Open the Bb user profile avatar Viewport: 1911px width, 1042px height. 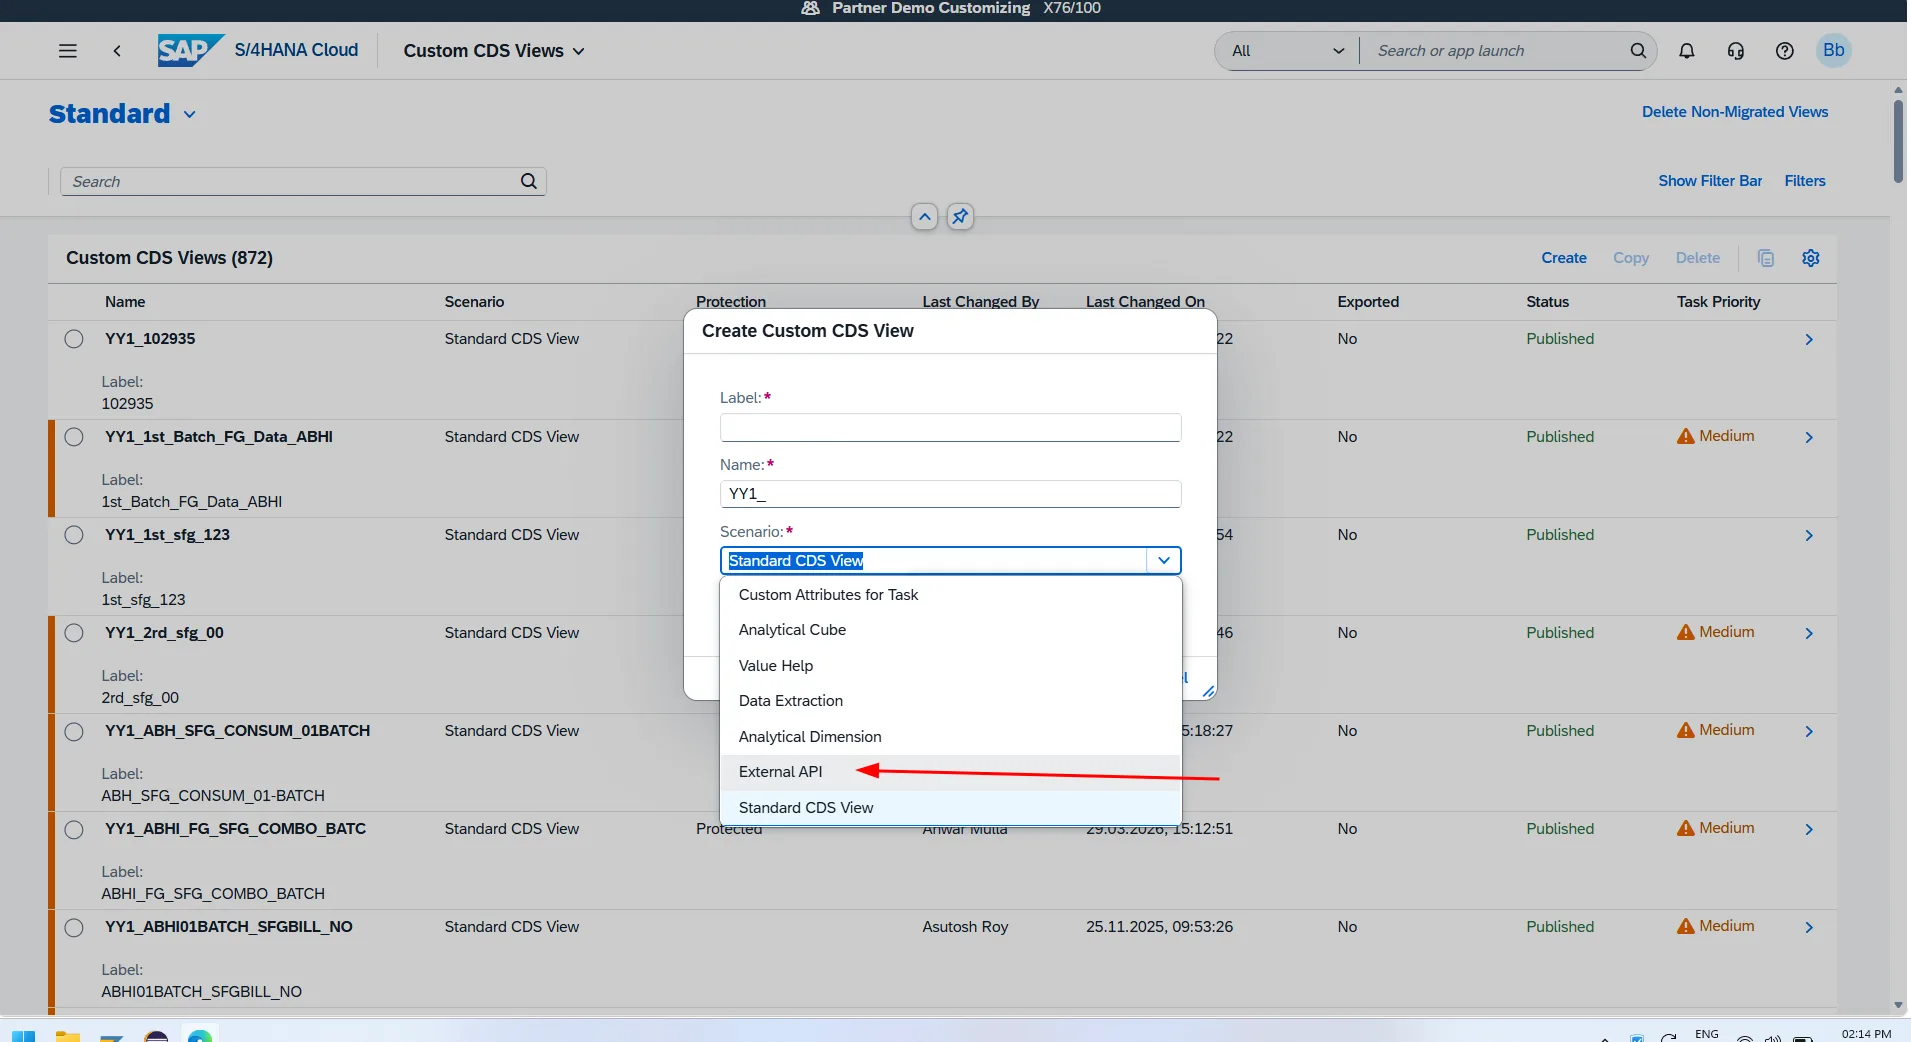click(1834, 51)
